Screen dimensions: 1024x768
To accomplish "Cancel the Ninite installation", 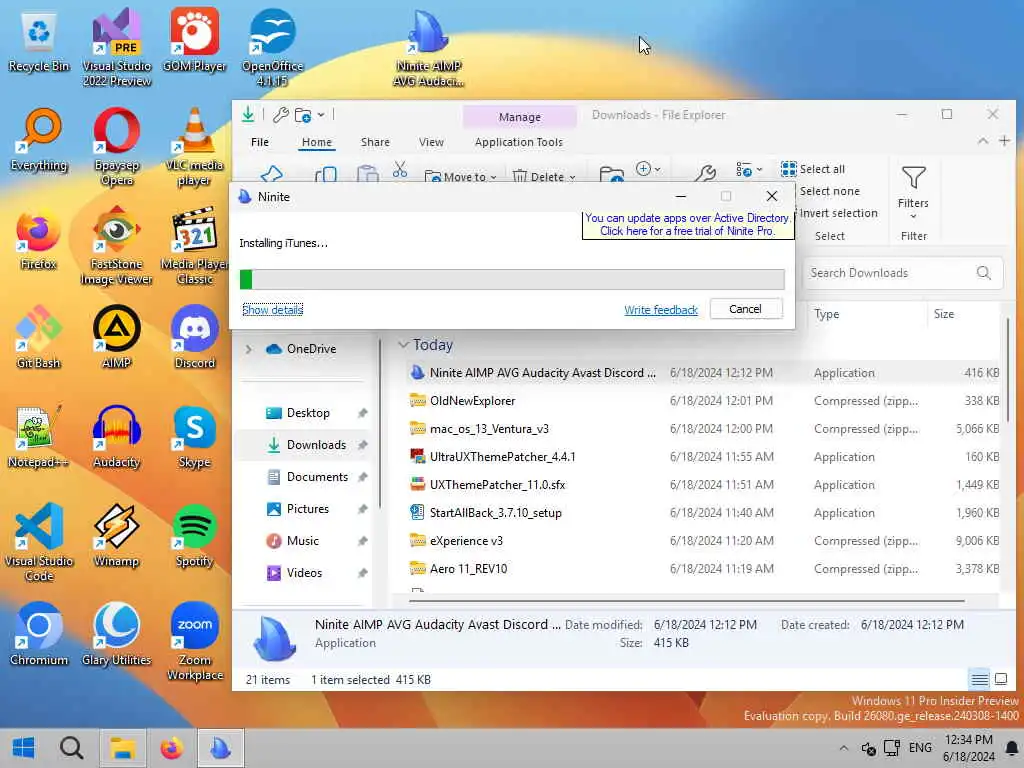I will click(745, 309).
